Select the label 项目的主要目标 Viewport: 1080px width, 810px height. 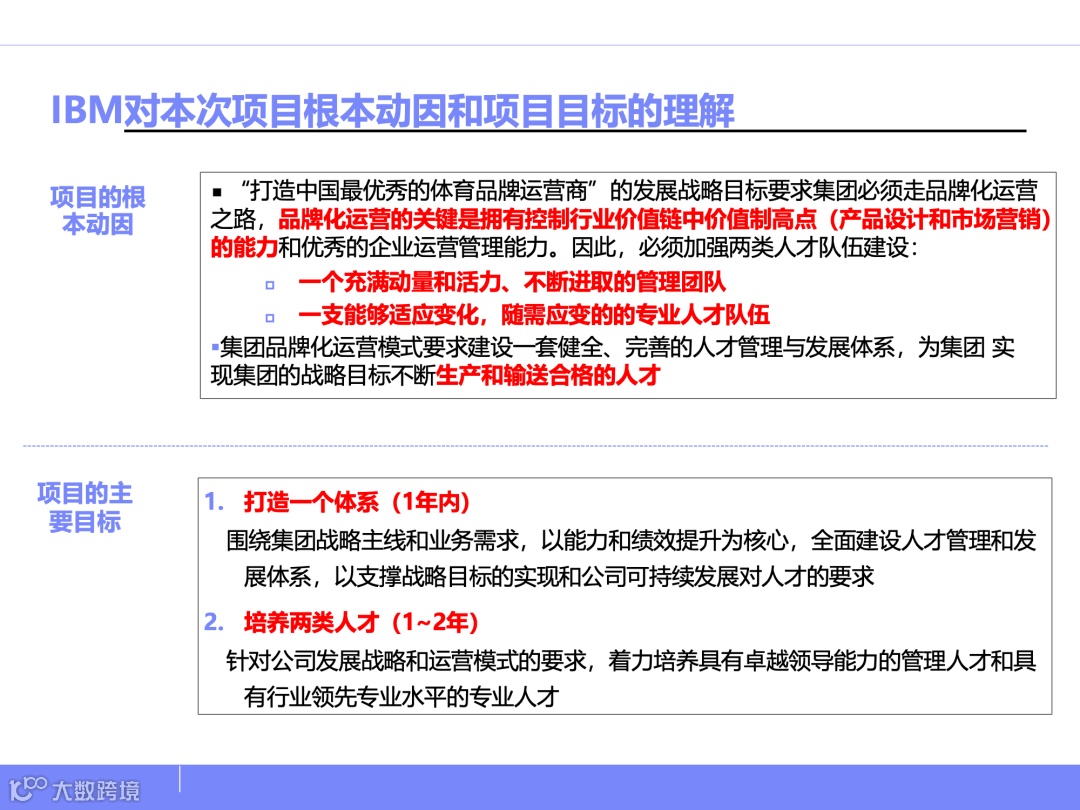pyautogui.click(x=85, y=507)
